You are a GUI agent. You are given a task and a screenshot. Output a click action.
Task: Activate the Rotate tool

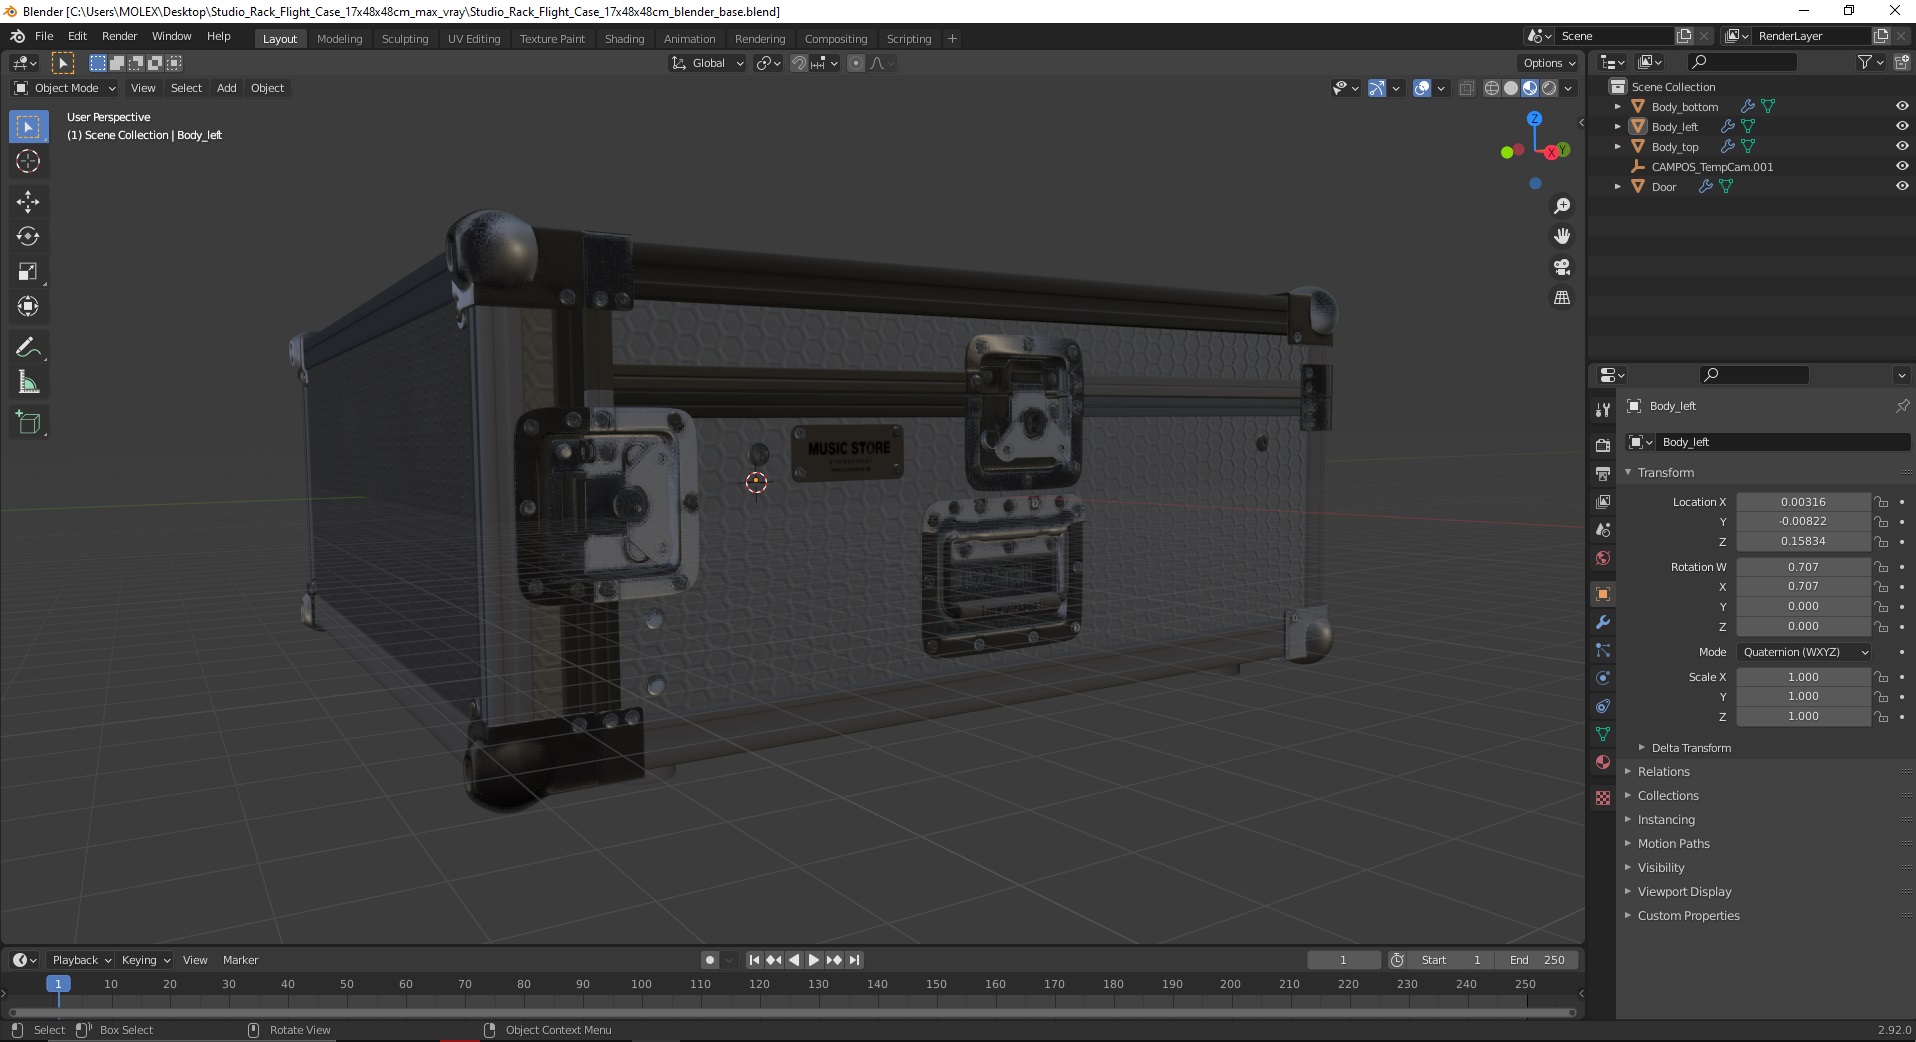click(x=28, y=237)
